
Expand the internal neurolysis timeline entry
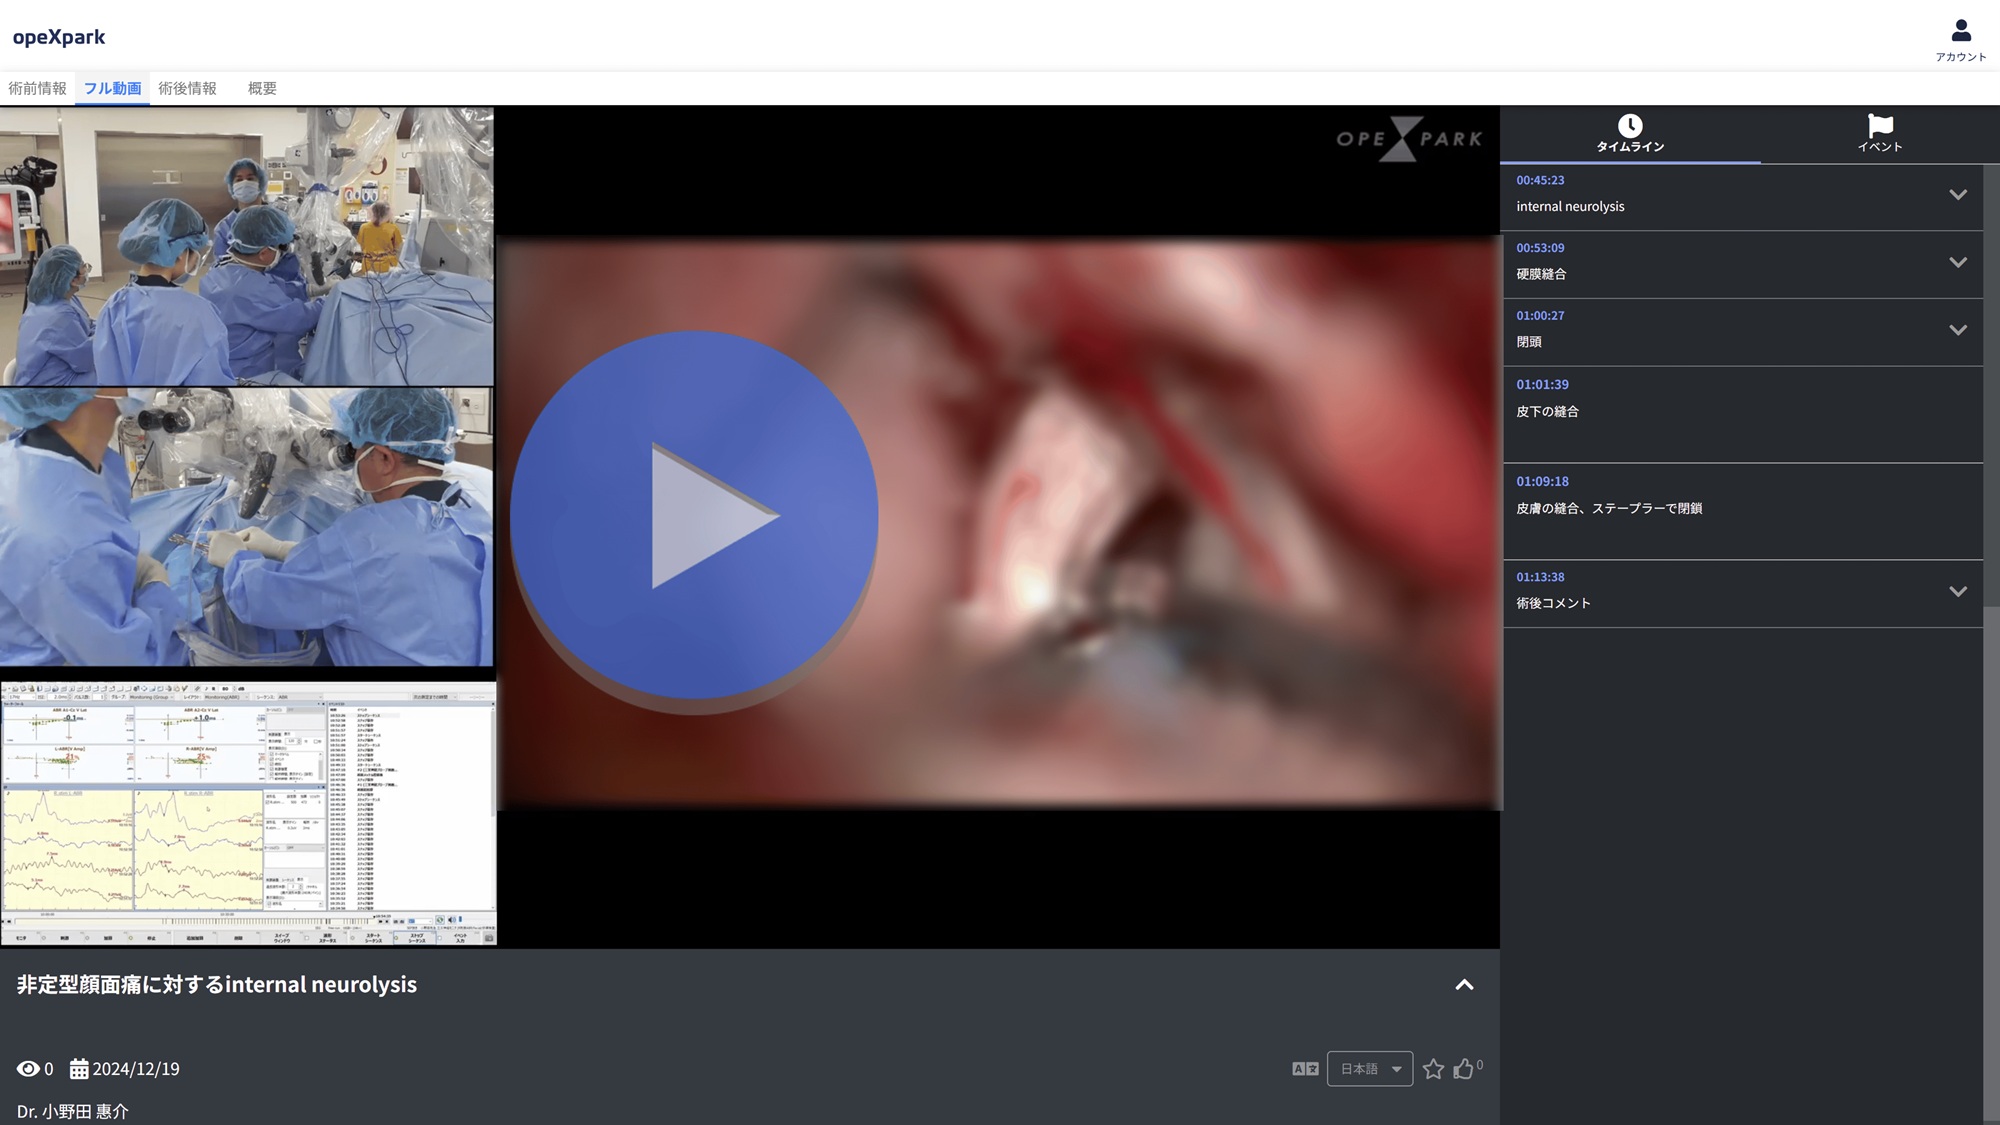pyautogui.click(x=1958, y=195)
